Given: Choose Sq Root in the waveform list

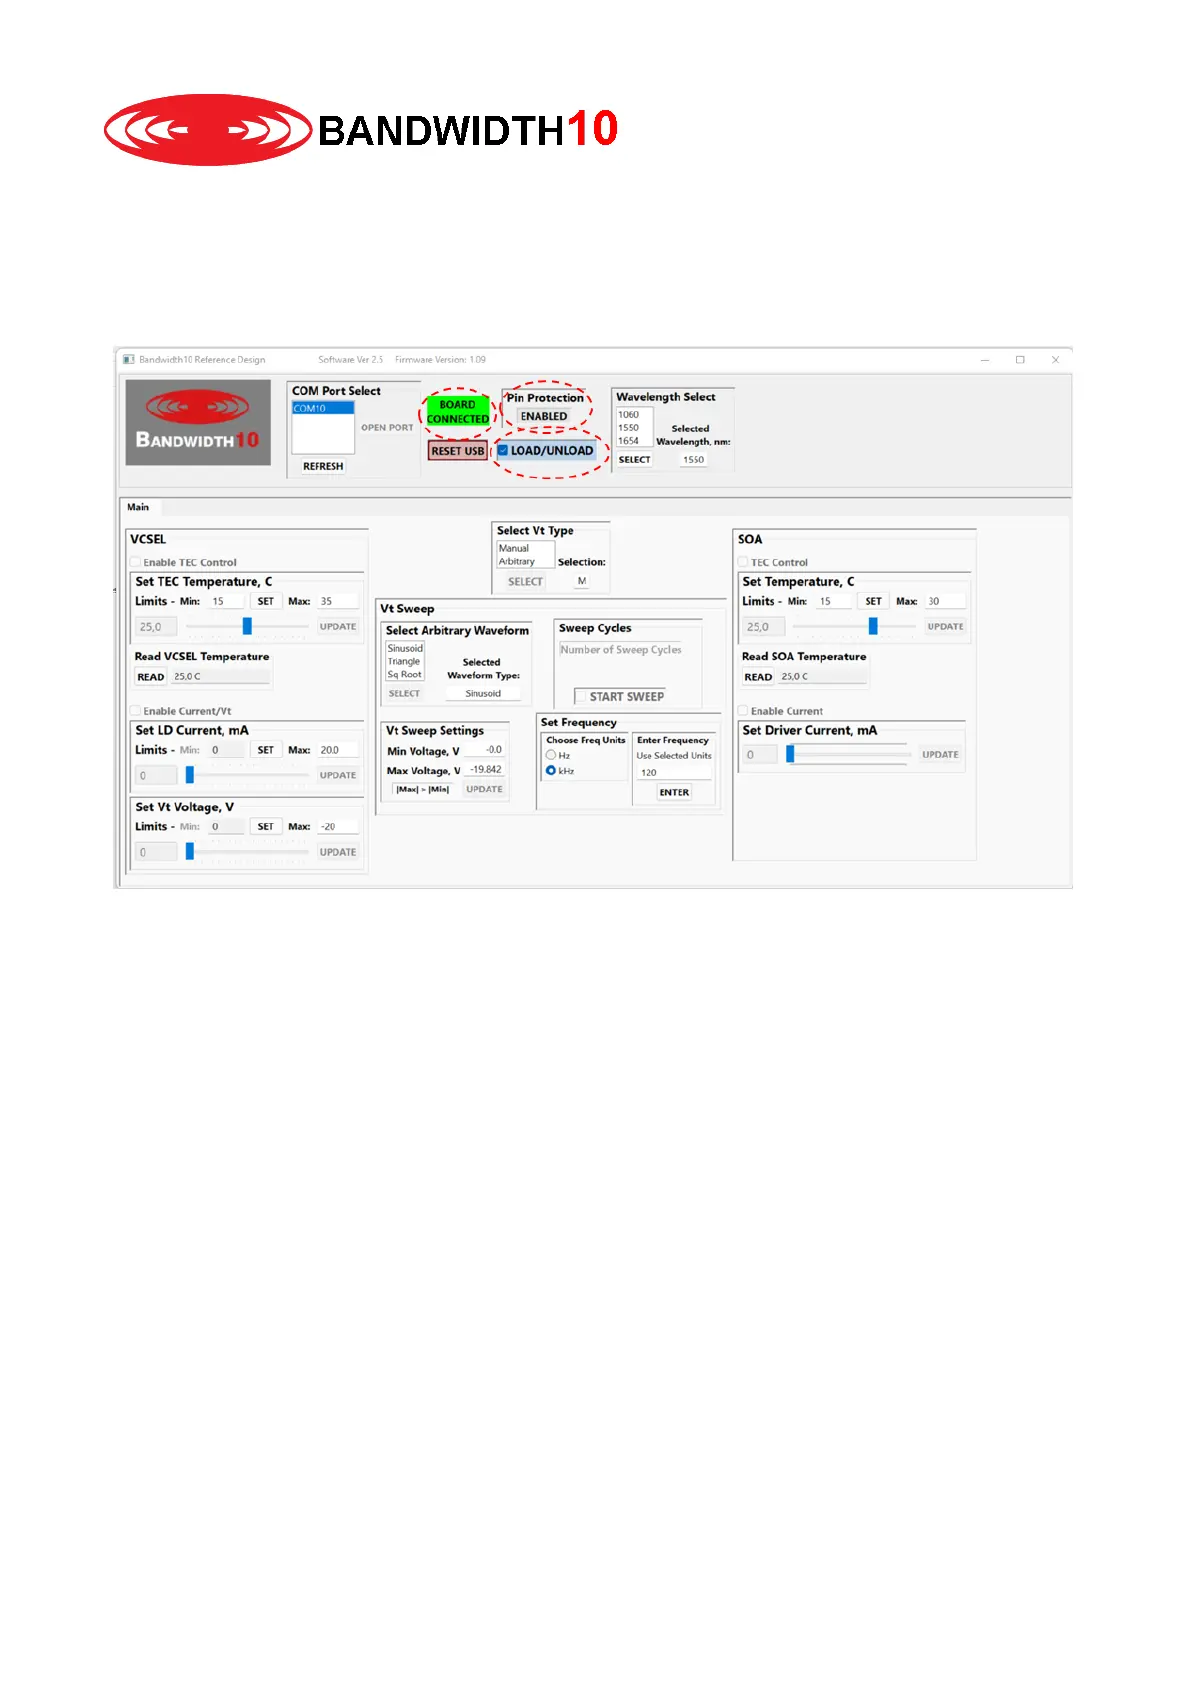Looking at the screenshot, I should [405, 674].
